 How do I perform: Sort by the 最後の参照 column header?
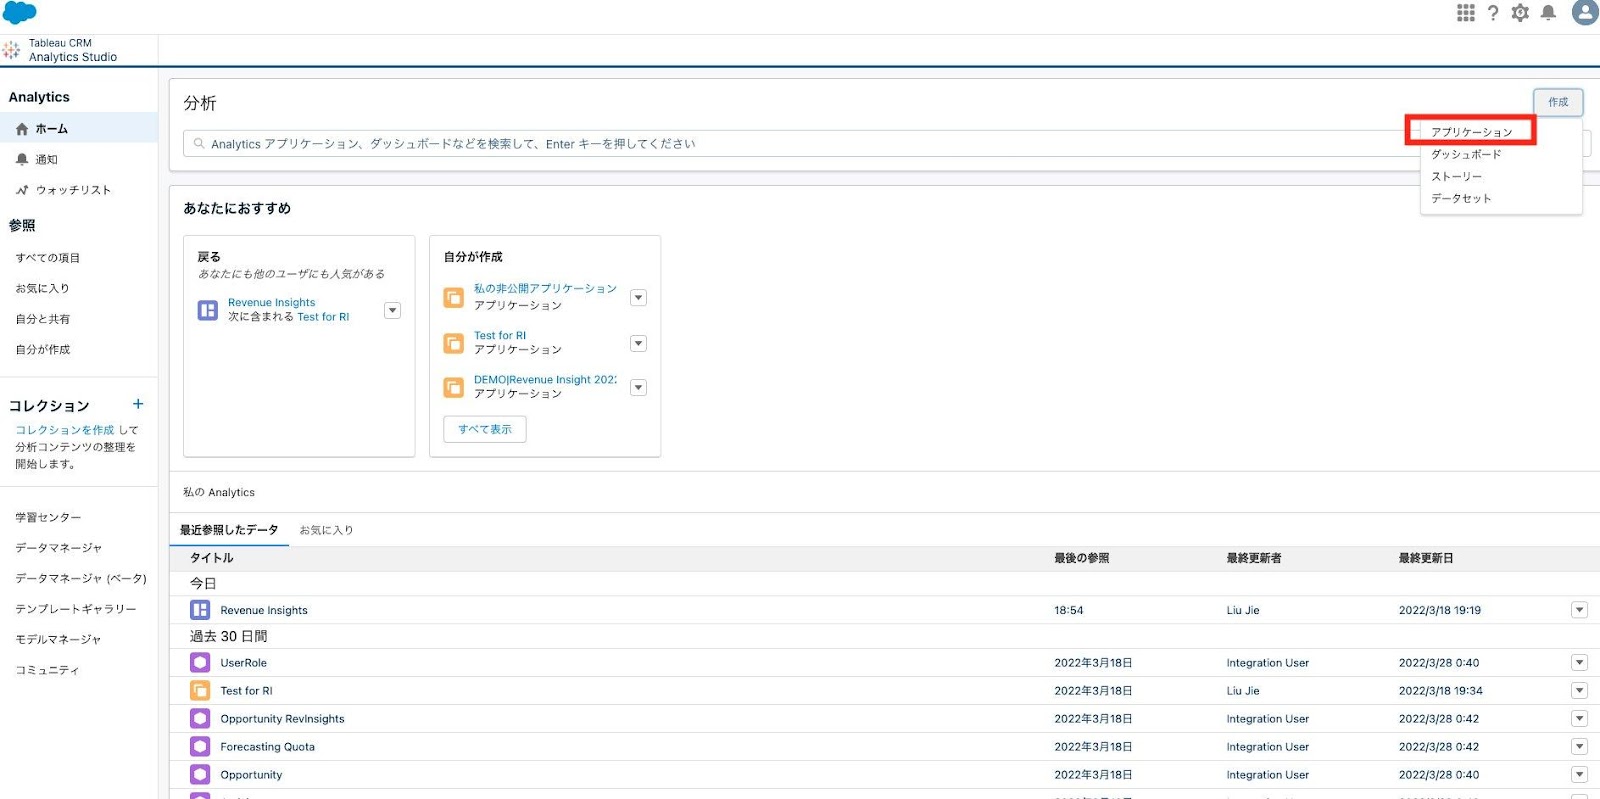1081,558
